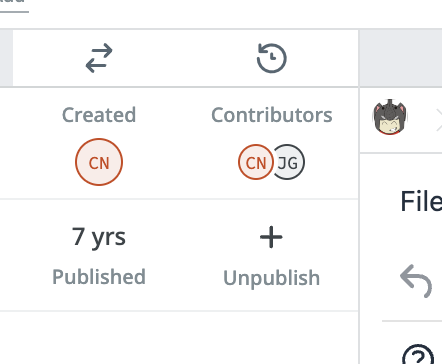Image resolution: width=442 pixels, height=364 pixels.
Task: Click the plus icon above Unpublish
Action: pyautogui.click(x=271, y=237)
